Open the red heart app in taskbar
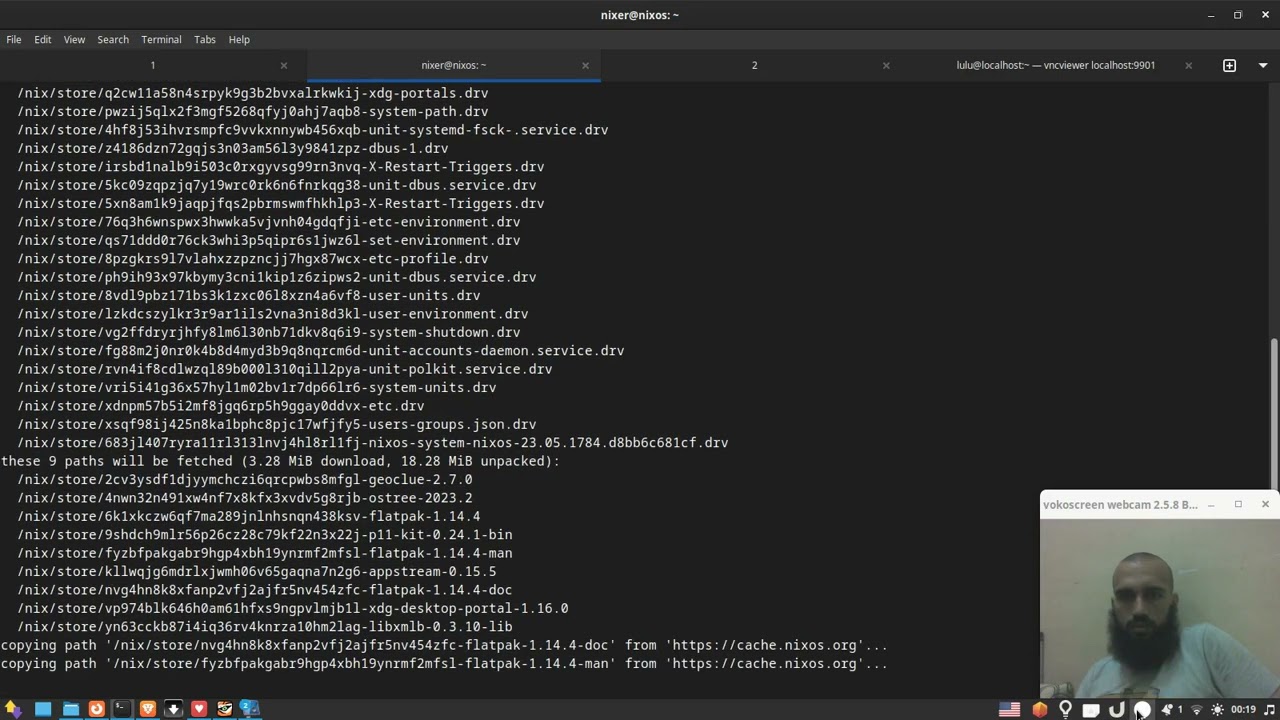 point(199,709)
